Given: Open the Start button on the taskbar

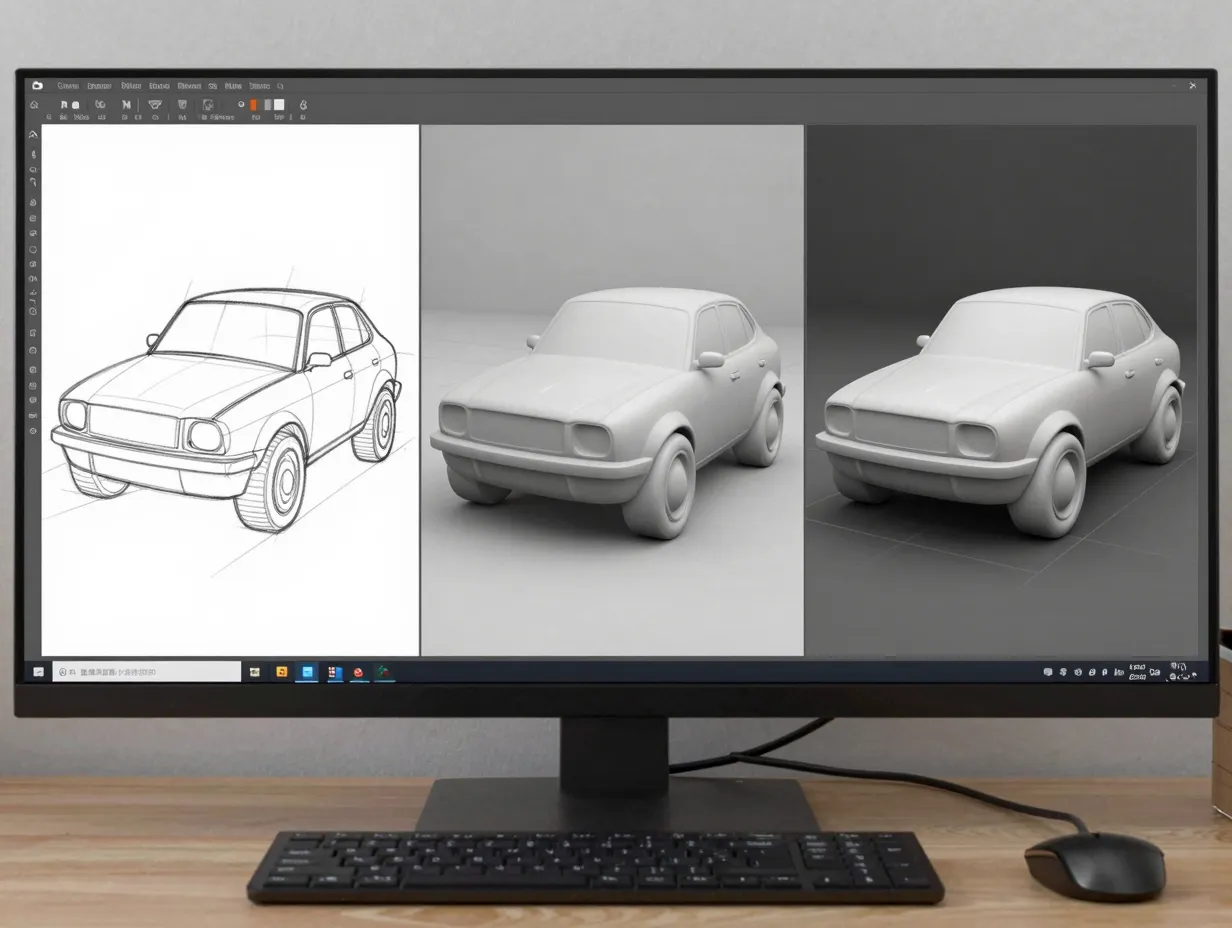Looking at the screenshot, I should tap(38, 672).
